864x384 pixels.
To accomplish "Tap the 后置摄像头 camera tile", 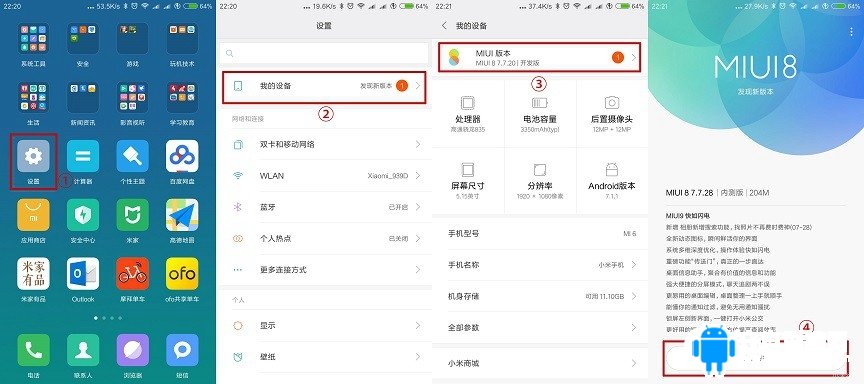I will click(612, 114).
